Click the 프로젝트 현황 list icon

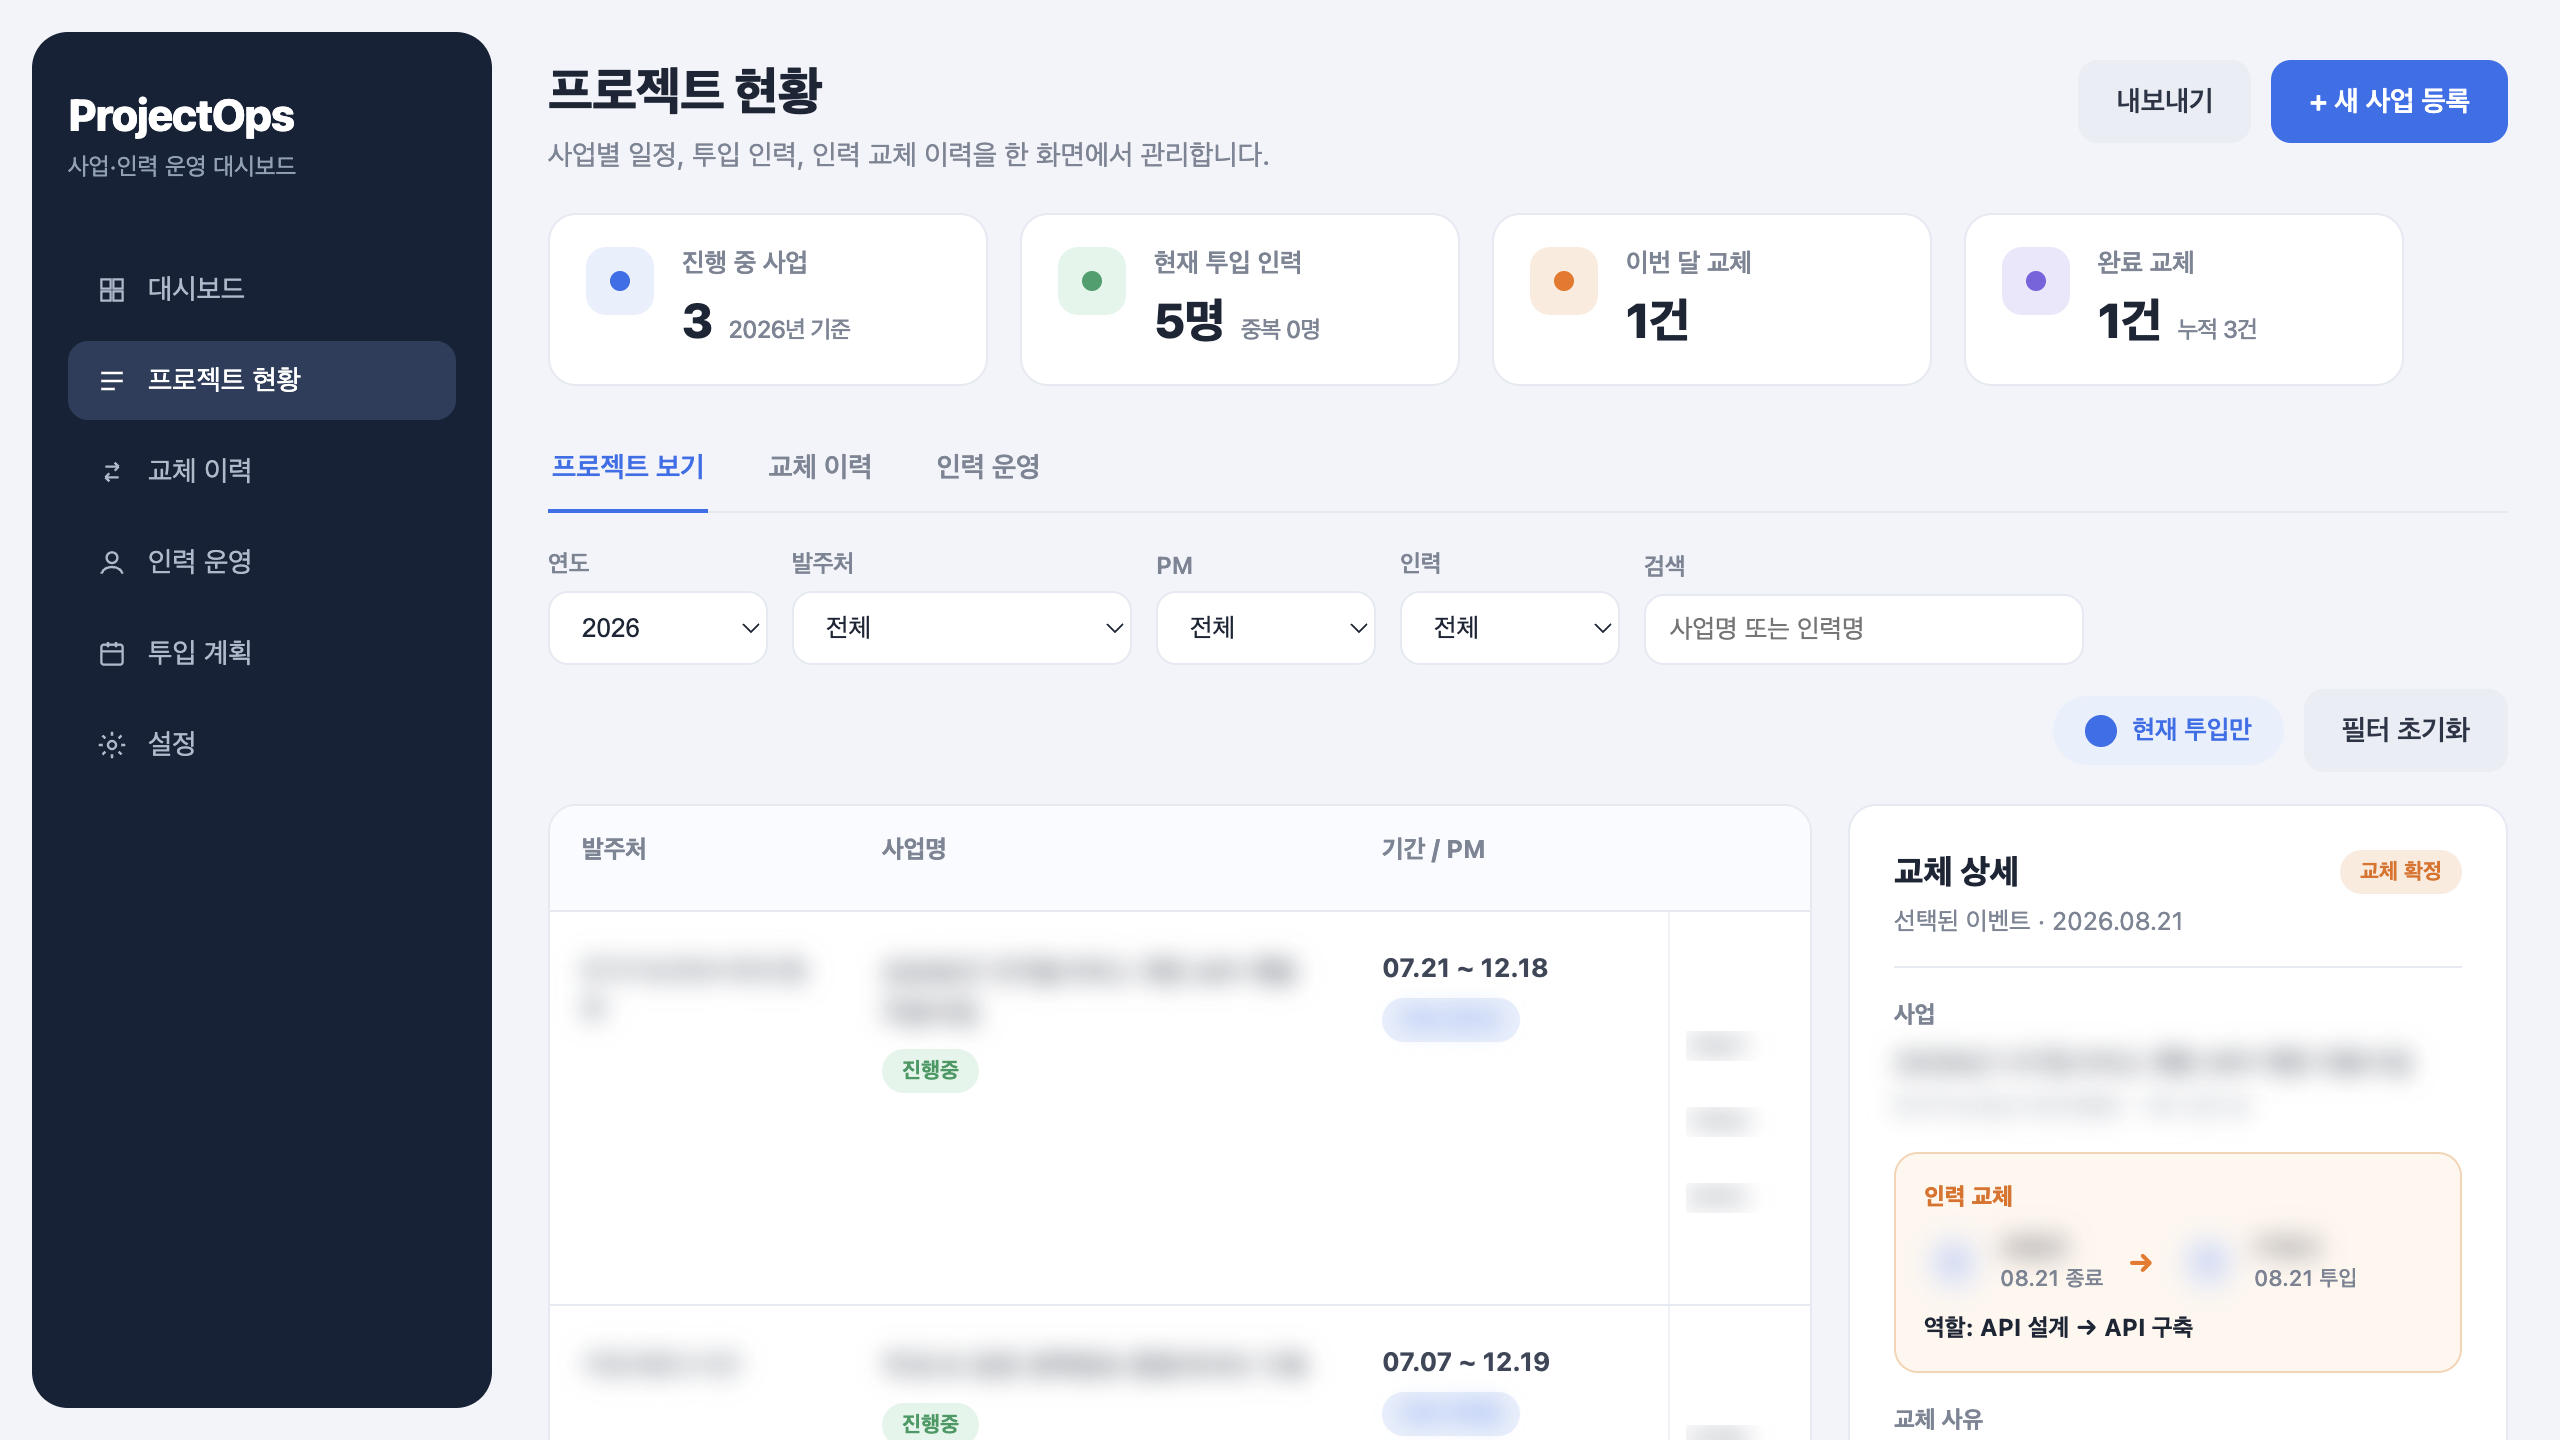[x=112, y=381]
